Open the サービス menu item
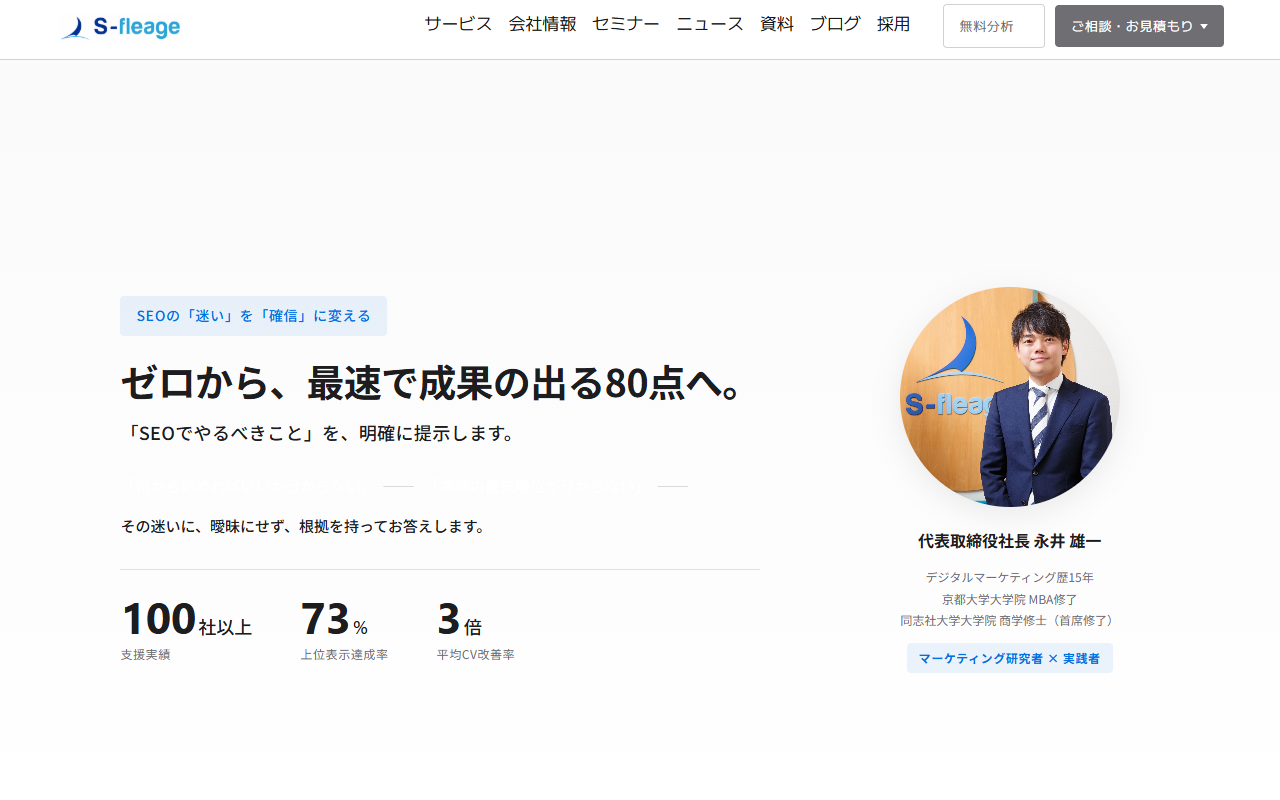Image resolution: width=1280 pixels, height=800 pixels. click(458, 25)
